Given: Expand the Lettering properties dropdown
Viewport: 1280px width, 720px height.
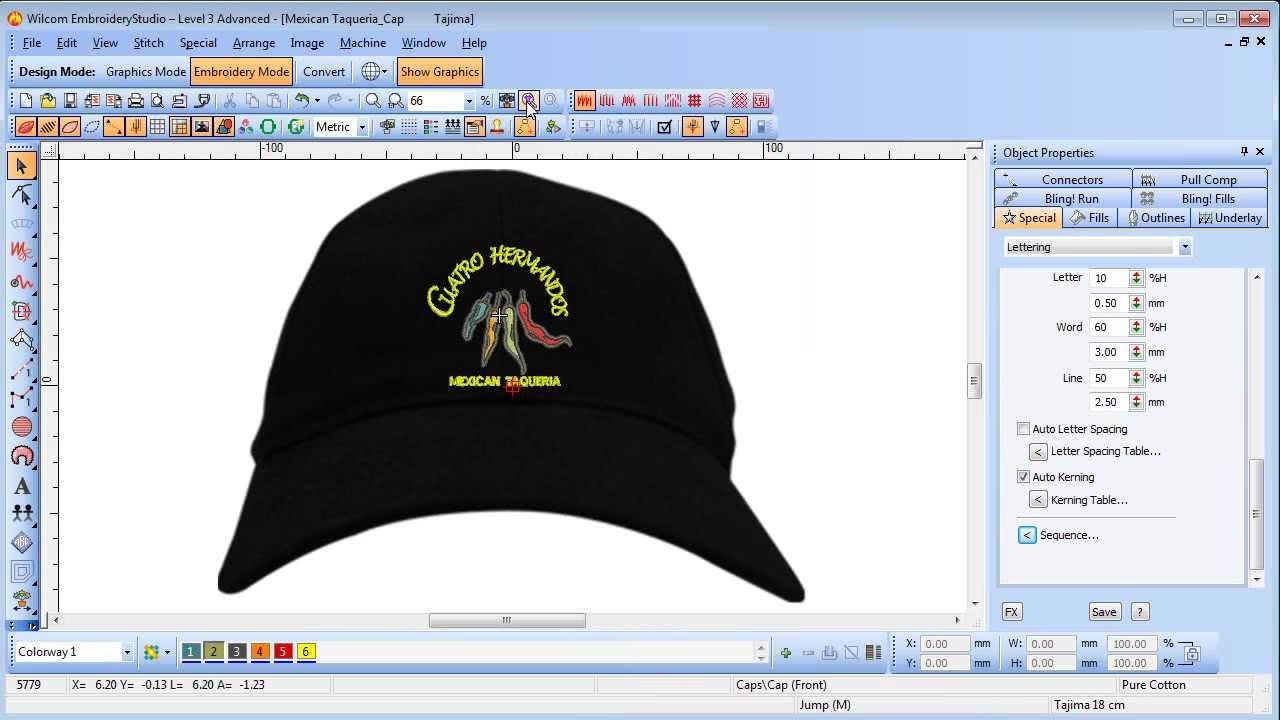Looking at the screenshot, I should 1098,247.
